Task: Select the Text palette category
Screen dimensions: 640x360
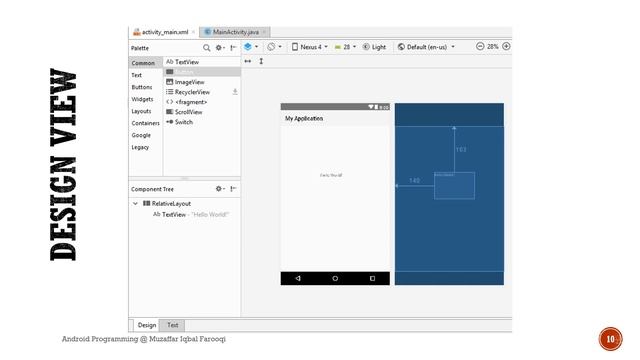Action: [x=136, y=75]
